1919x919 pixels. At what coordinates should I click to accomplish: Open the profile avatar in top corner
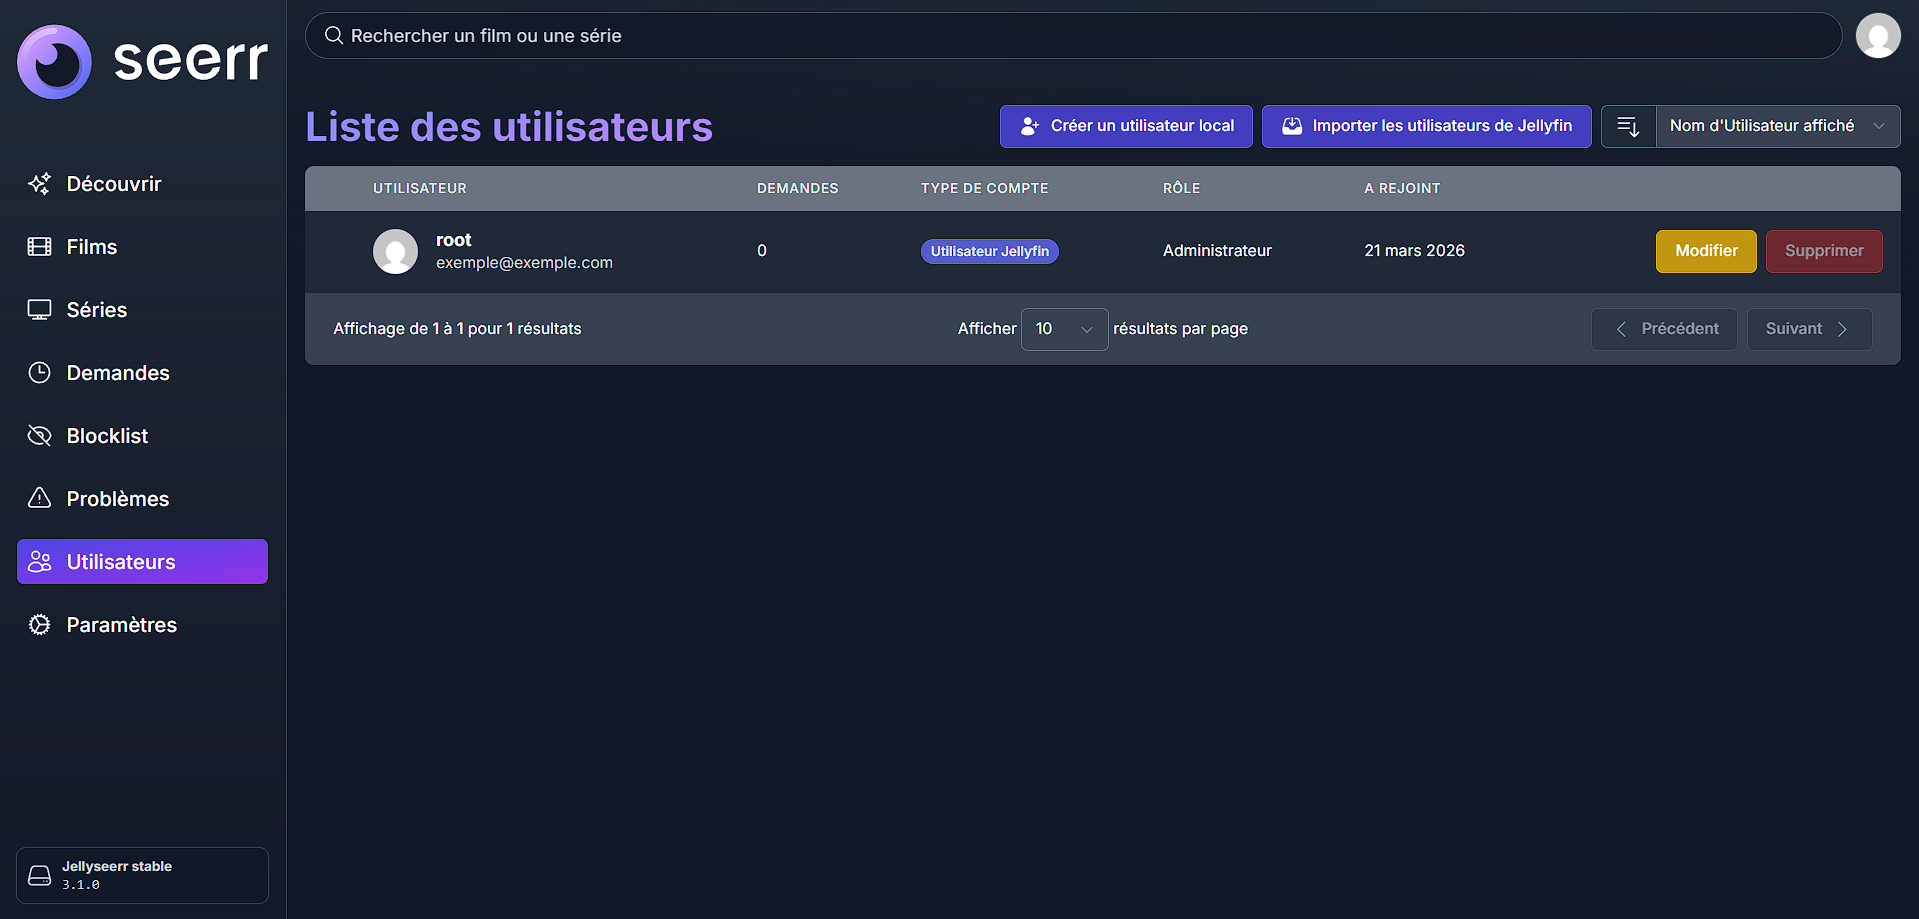tap(1877, 36)
